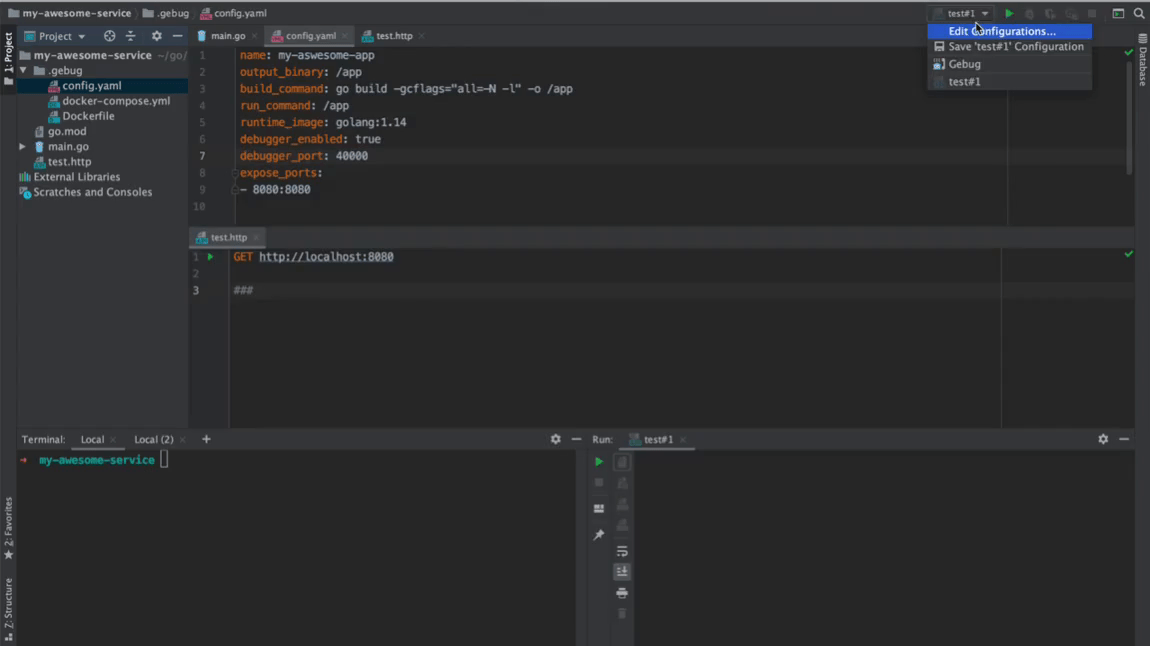Clear Run console with trash icon
Screen dimensions: 1150x646
(x=622, y=614)
